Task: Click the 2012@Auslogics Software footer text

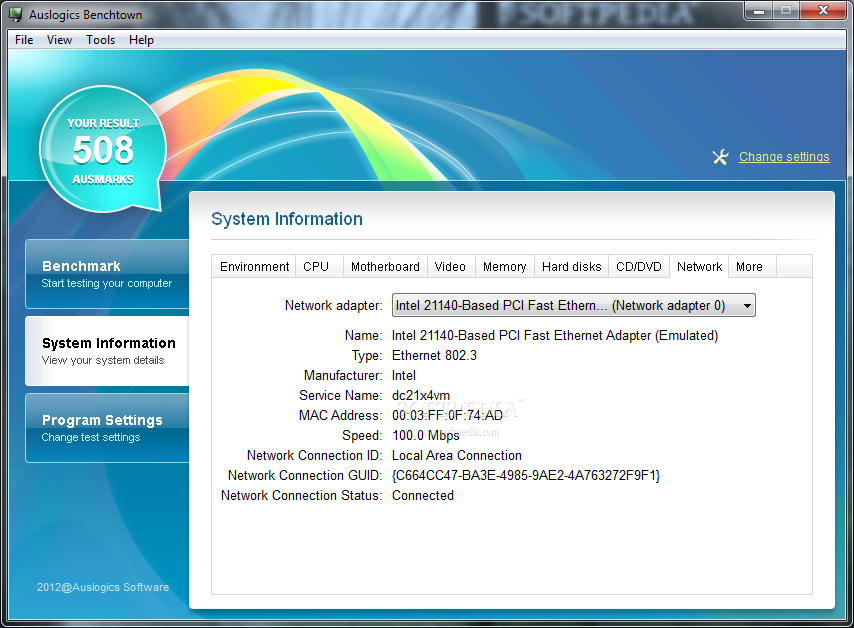Action: (103, 587)
